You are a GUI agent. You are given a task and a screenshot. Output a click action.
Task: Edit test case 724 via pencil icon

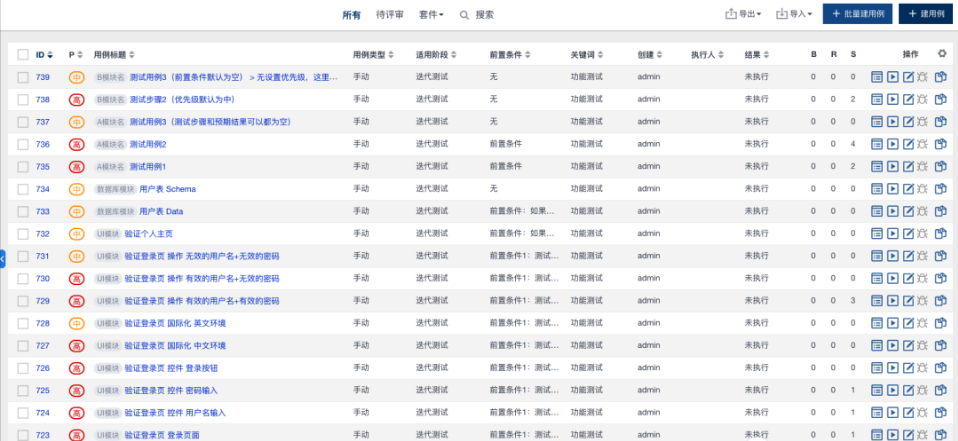909,412
